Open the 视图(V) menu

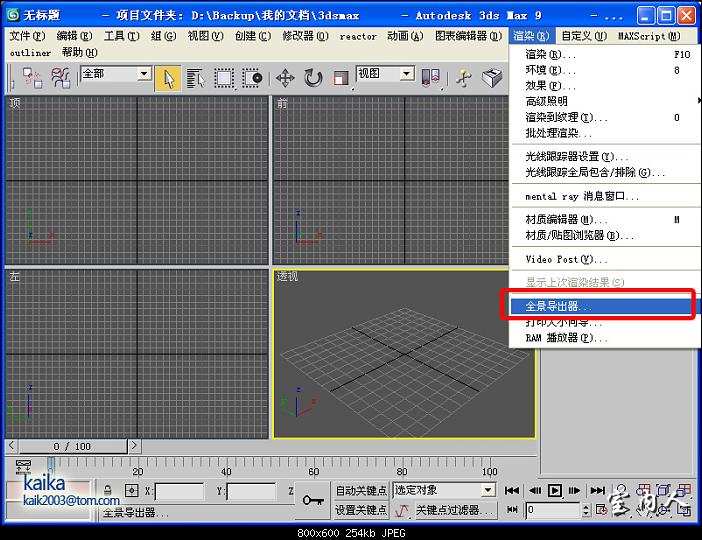click(x=205, y=36)
